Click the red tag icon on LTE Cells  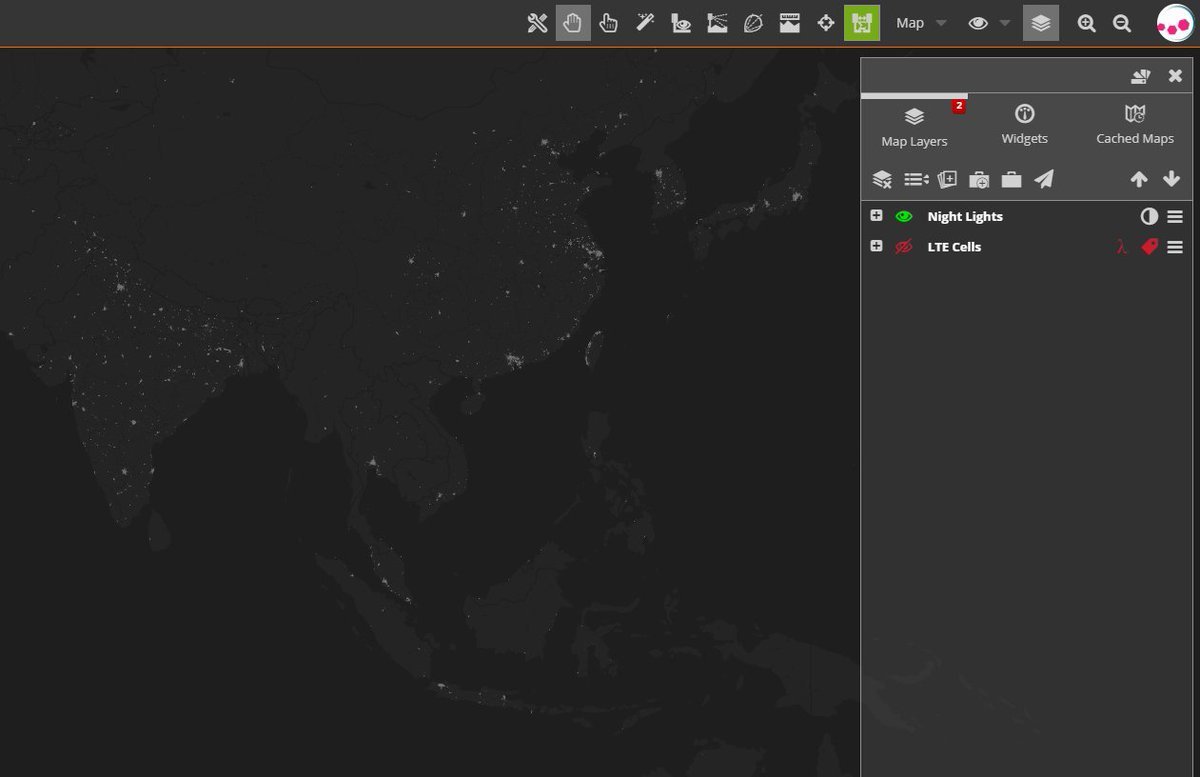pyautogui.click(x=1149, y=247)
